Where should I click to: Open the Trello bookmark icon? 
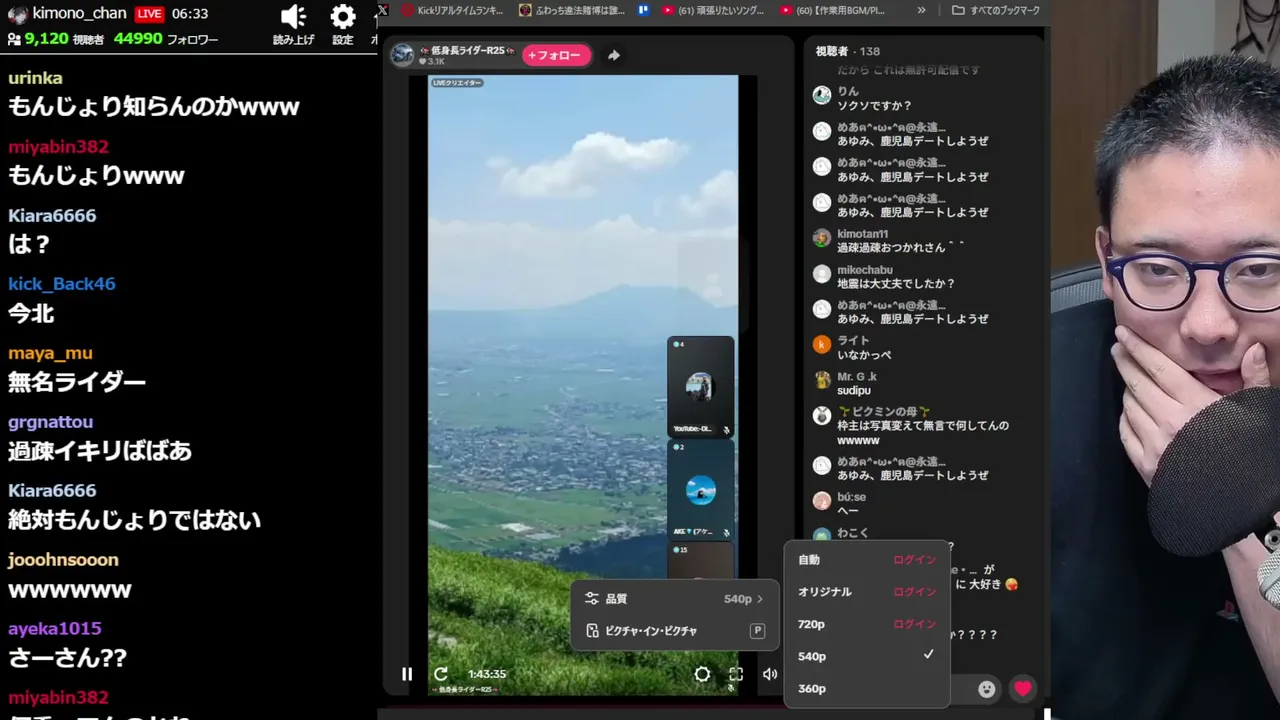643,10
